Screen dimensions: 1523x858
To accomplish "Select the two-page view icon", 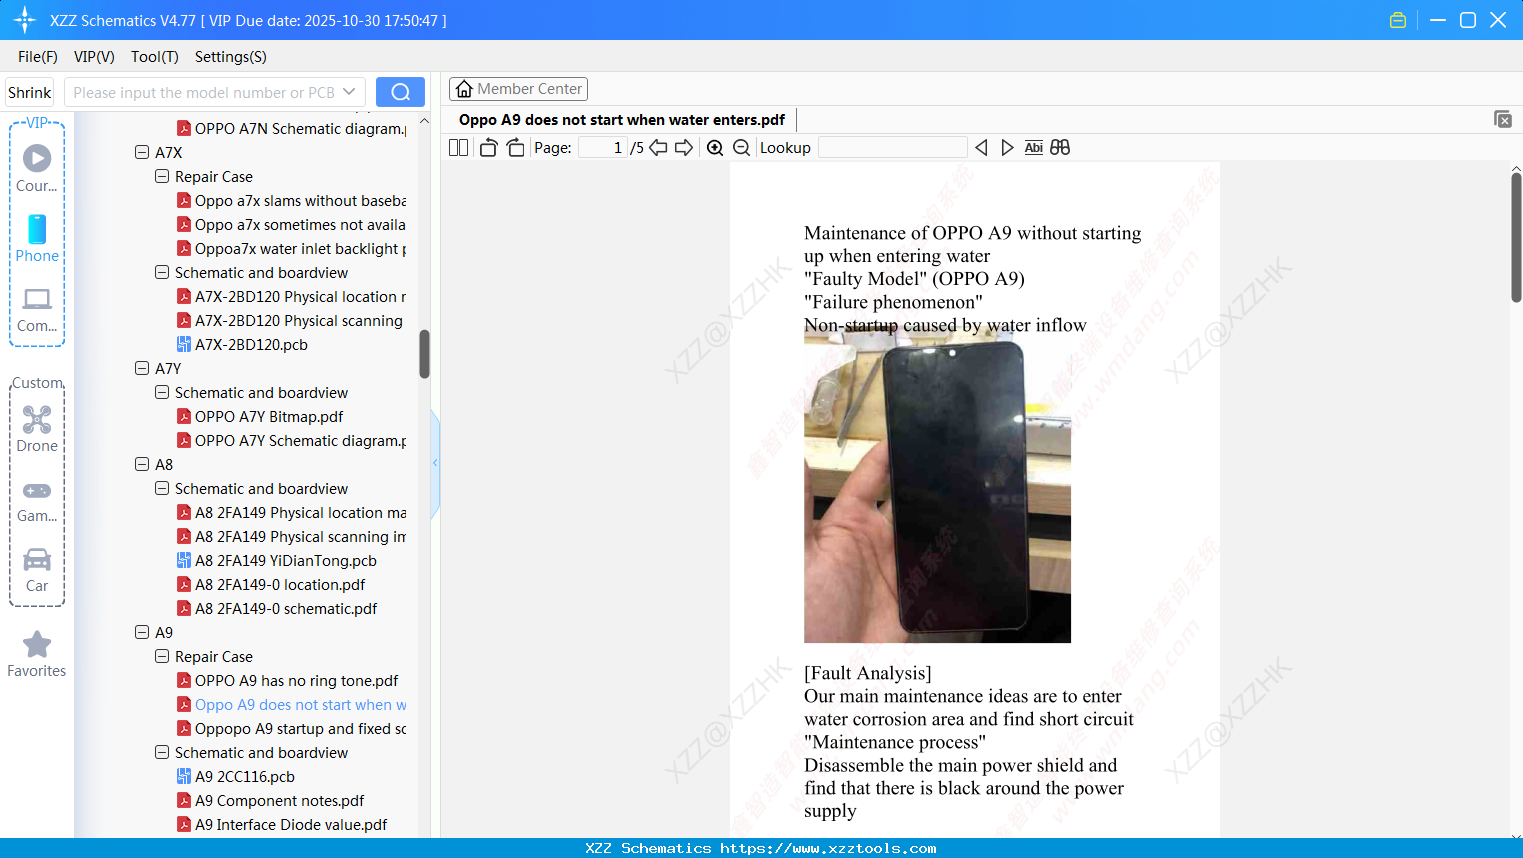I will coord(458,147).
